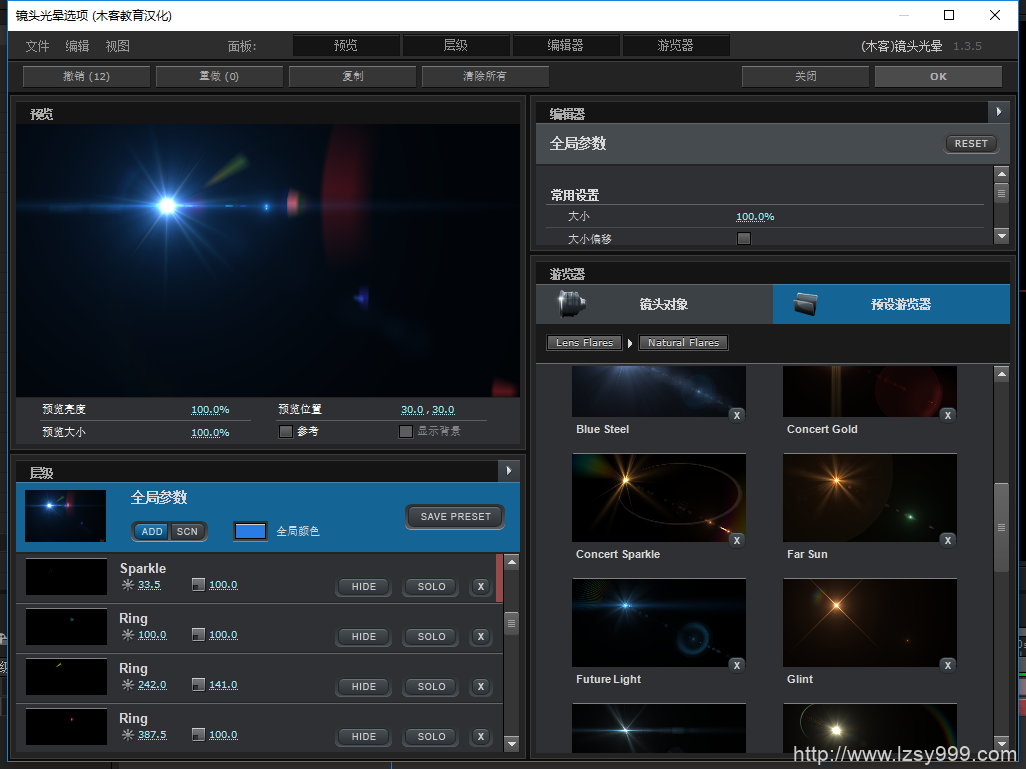Click the breadcrumb arrow after Lens Flares
This screenshot has height=769, width=1026.
[x=630, y=343]
